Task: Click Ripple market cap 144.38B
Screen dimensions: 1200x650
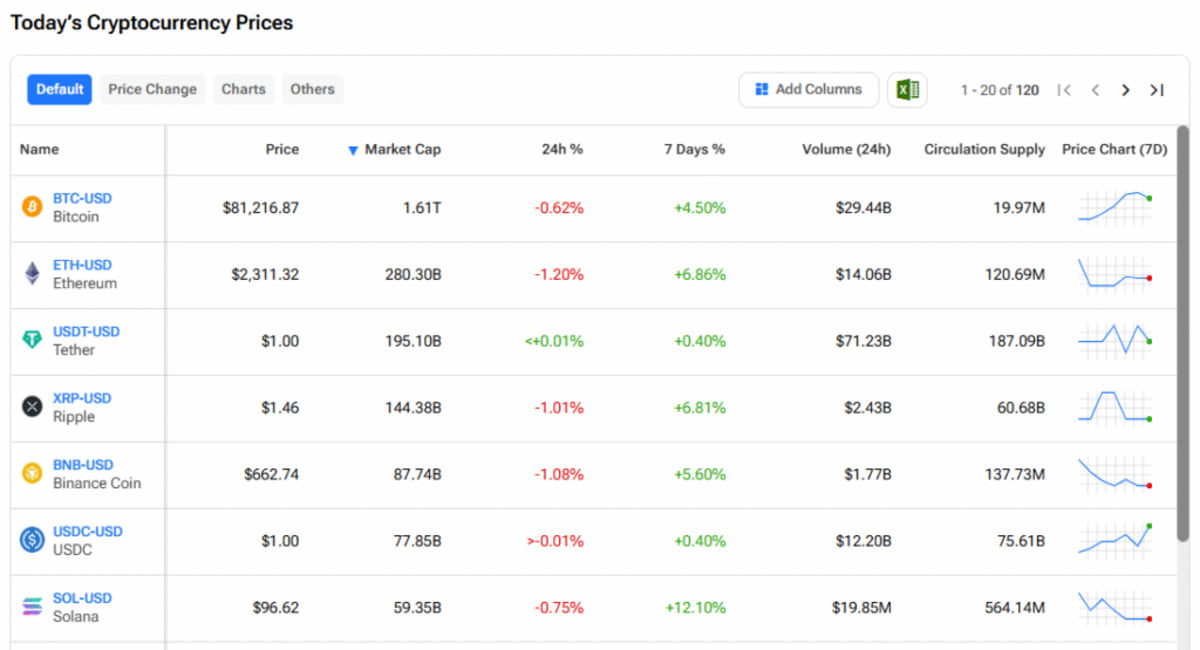Action: pos(413,407)
